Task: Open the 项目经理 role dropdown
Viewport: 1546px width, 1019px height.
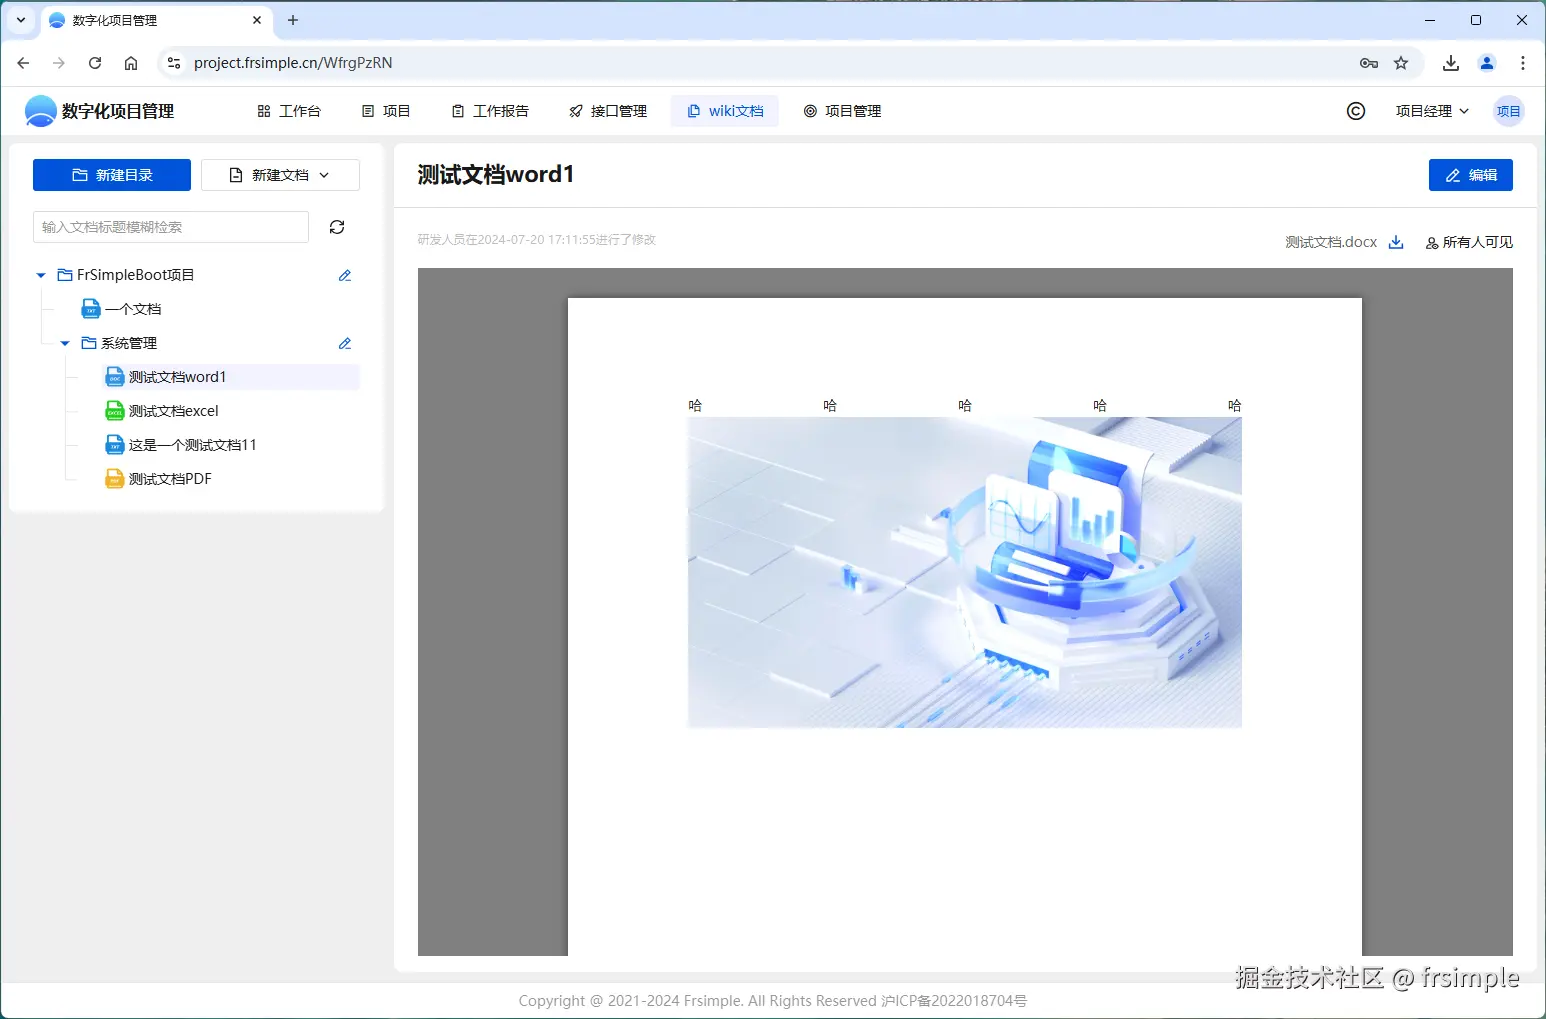Action: pyautogui.click(x=1432, y=111)
